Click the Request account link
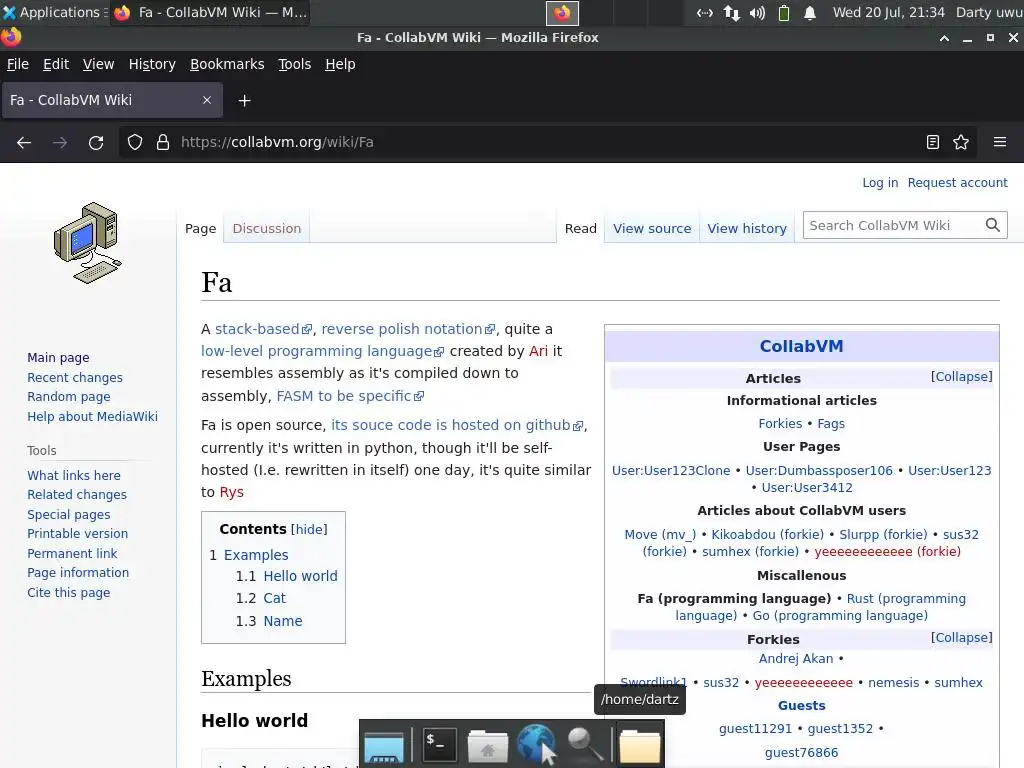This screenshot has width=1024, height=768. tap(957, 183)
